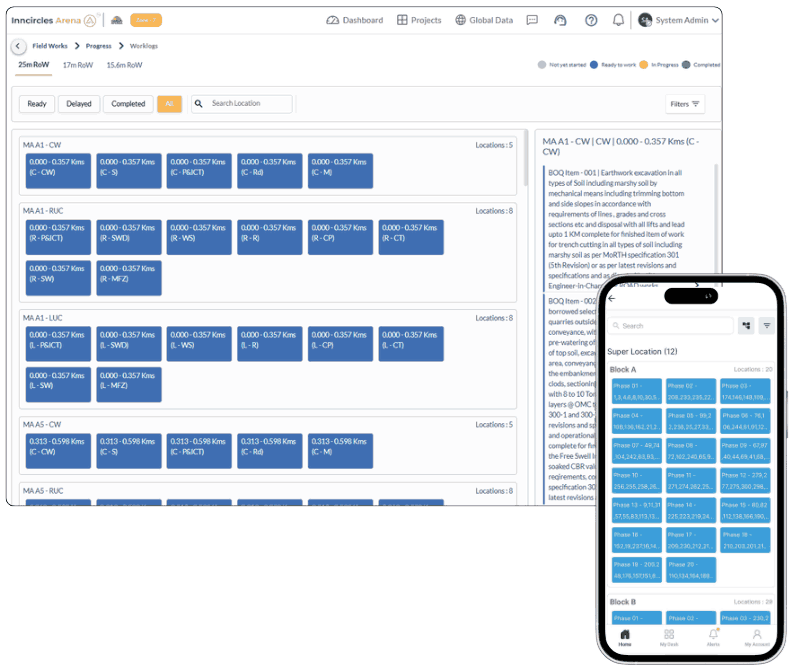Viewport: 795px width, 672px height.
Task: Tap the hierarchy icon in mobile app
Action: (746, 325)
